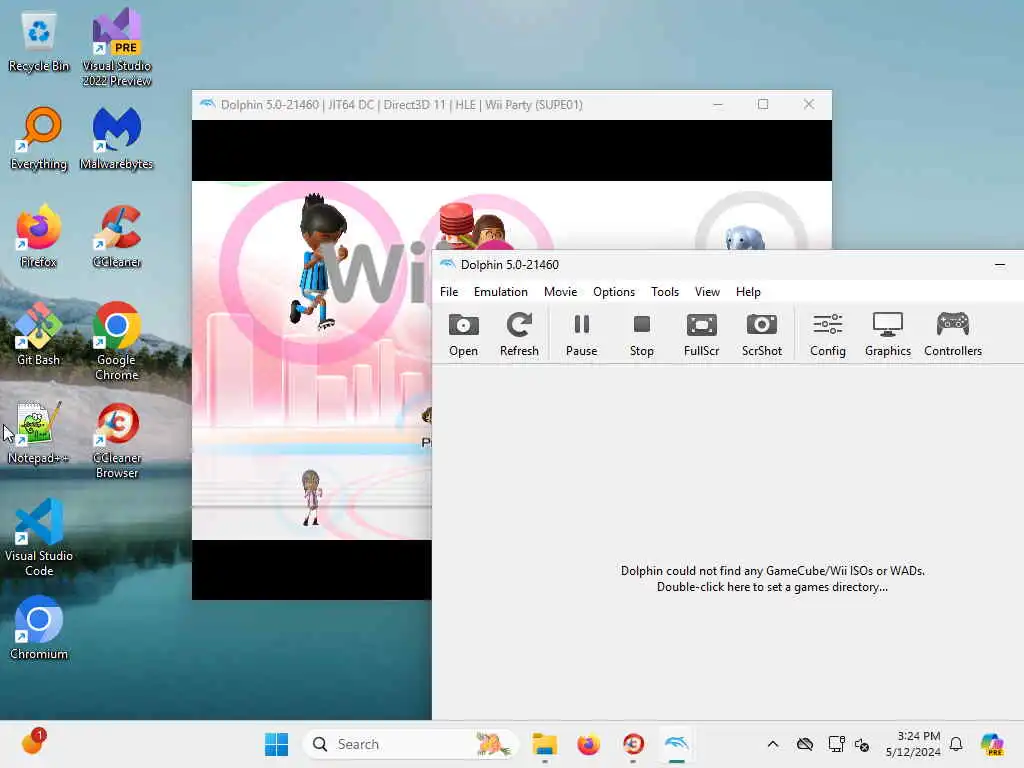1024x768 pixels.
Task: Select Visual Studio 2022 Preview desktop icon
Action: click(116, 48)
